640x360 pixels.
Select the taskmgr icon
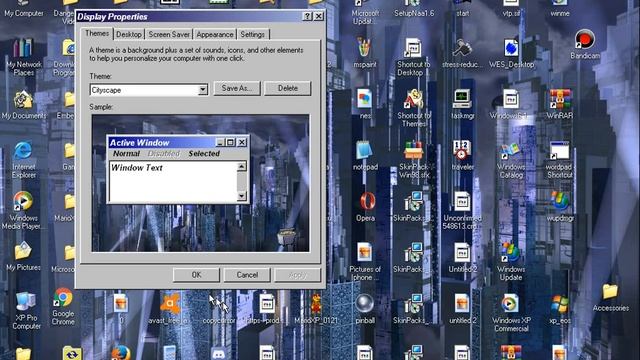click(x=462, y=104)
